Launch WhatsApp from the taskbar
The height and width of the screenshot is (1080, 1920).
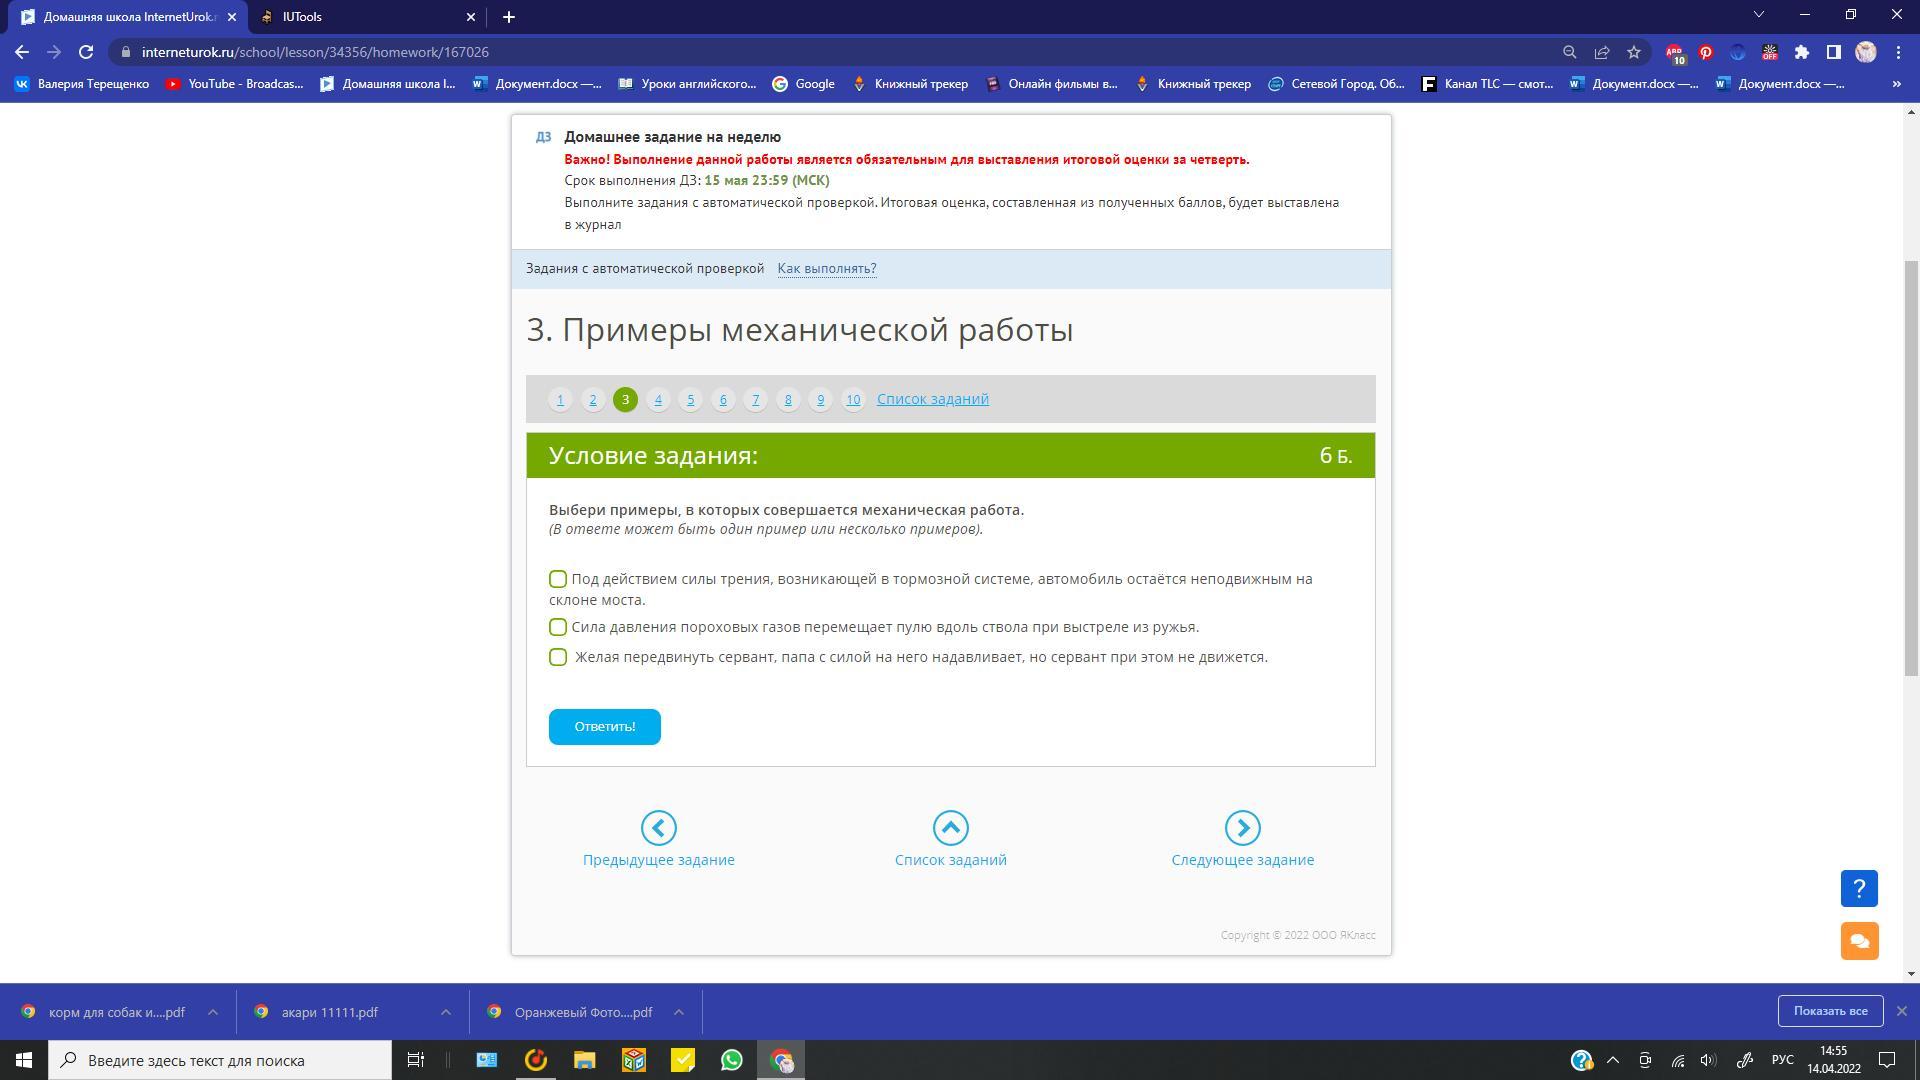[732, 1060]
